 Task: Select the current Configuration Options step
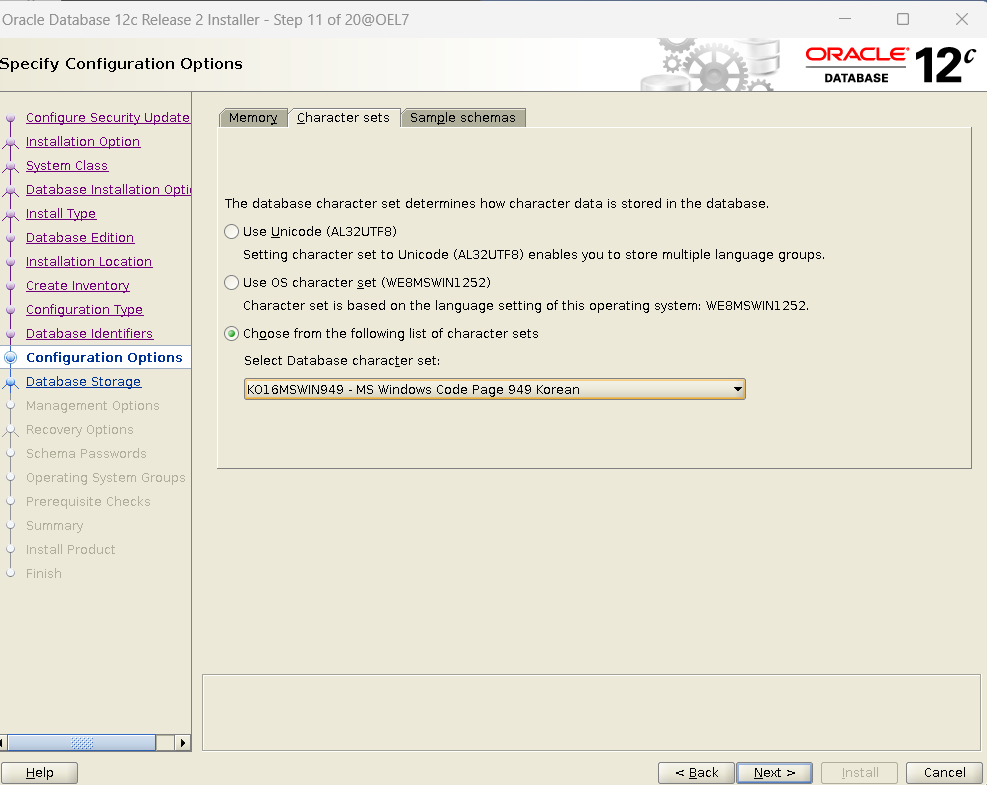click(104, 358)
